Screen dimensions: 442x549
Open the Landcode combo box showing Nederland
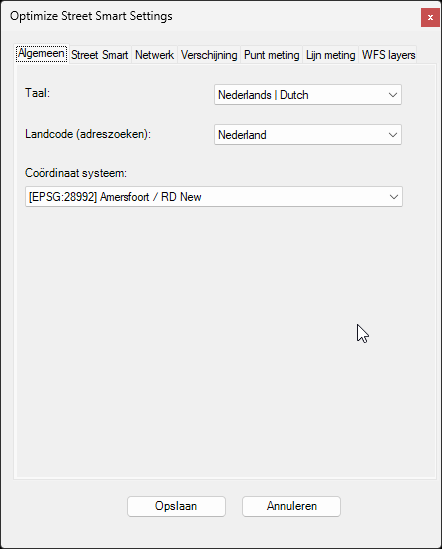pyautogui.click(x=308, y=134)
